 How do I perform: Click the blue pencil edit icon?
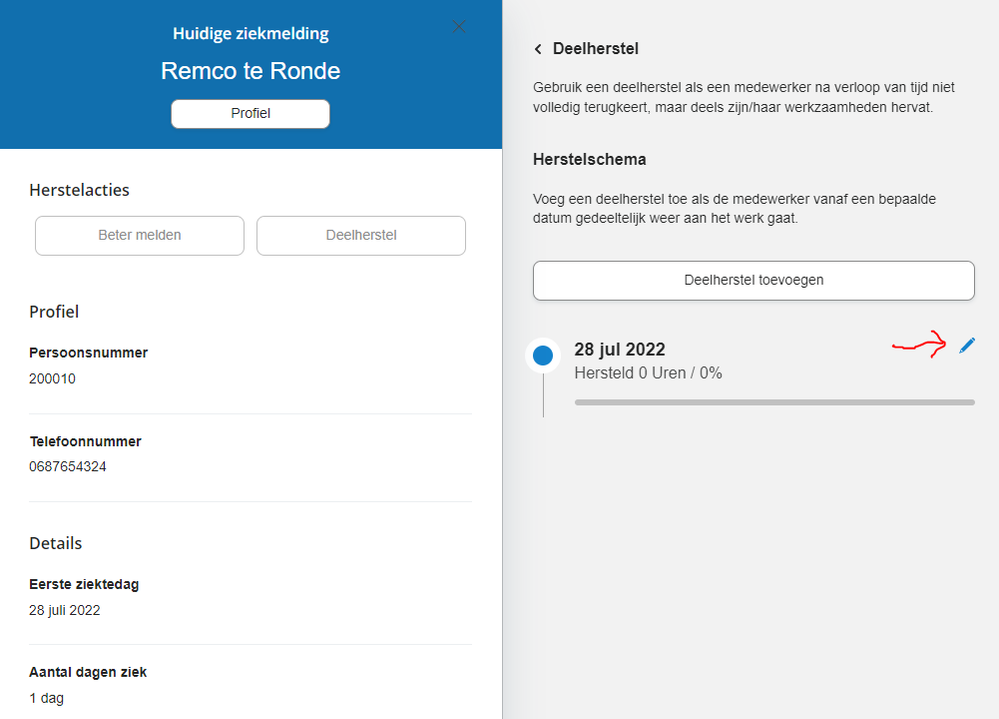pyautogui.click(x=966, y=345)
